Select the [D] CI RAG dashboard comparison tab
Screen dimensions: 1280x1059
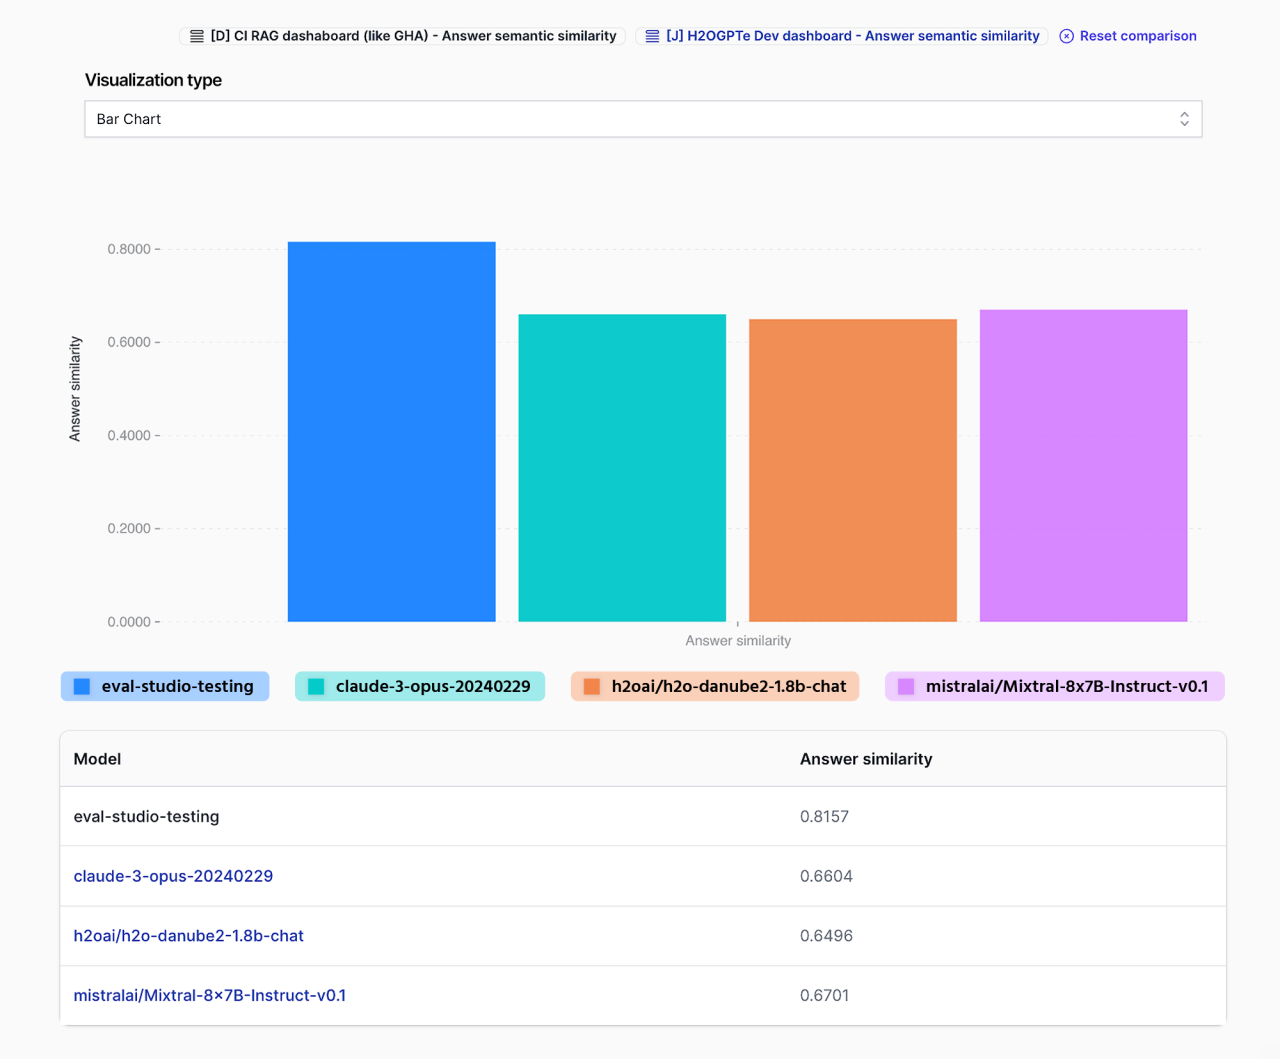pos(412,36)
